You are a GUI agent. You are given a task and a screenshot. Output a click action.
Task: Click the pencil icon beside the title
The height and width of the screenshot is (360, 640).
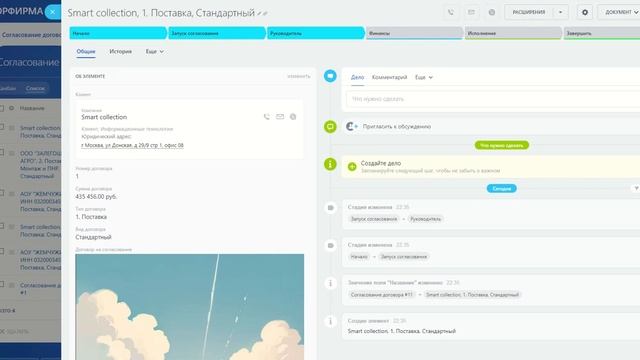point(259,13)
